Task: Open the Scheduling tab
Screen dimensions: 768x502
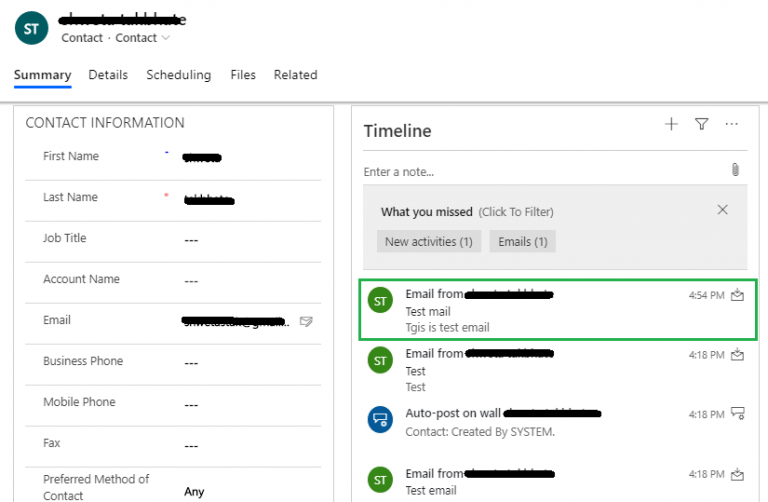Action: pos(178,75)
